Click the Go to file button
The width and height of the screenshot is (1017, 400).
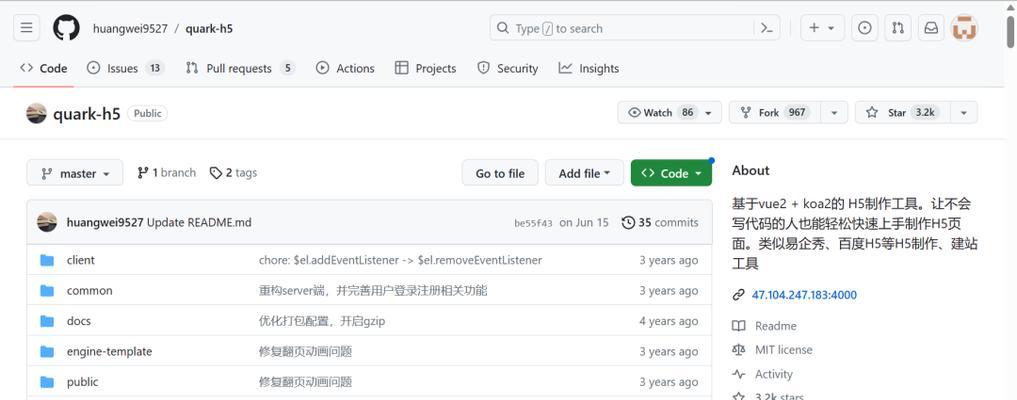(500, 173)
